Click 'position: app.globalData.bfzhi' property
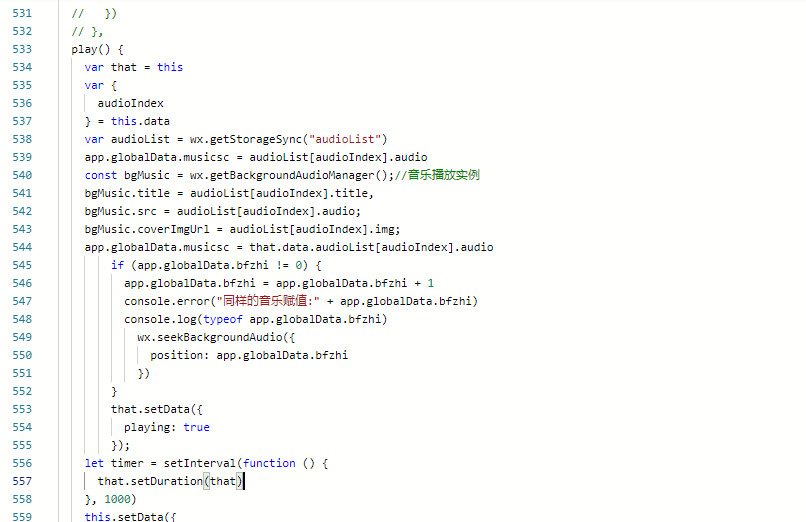Image resolution: width=806 pixels, height=522 pixels. pos(249,355)
